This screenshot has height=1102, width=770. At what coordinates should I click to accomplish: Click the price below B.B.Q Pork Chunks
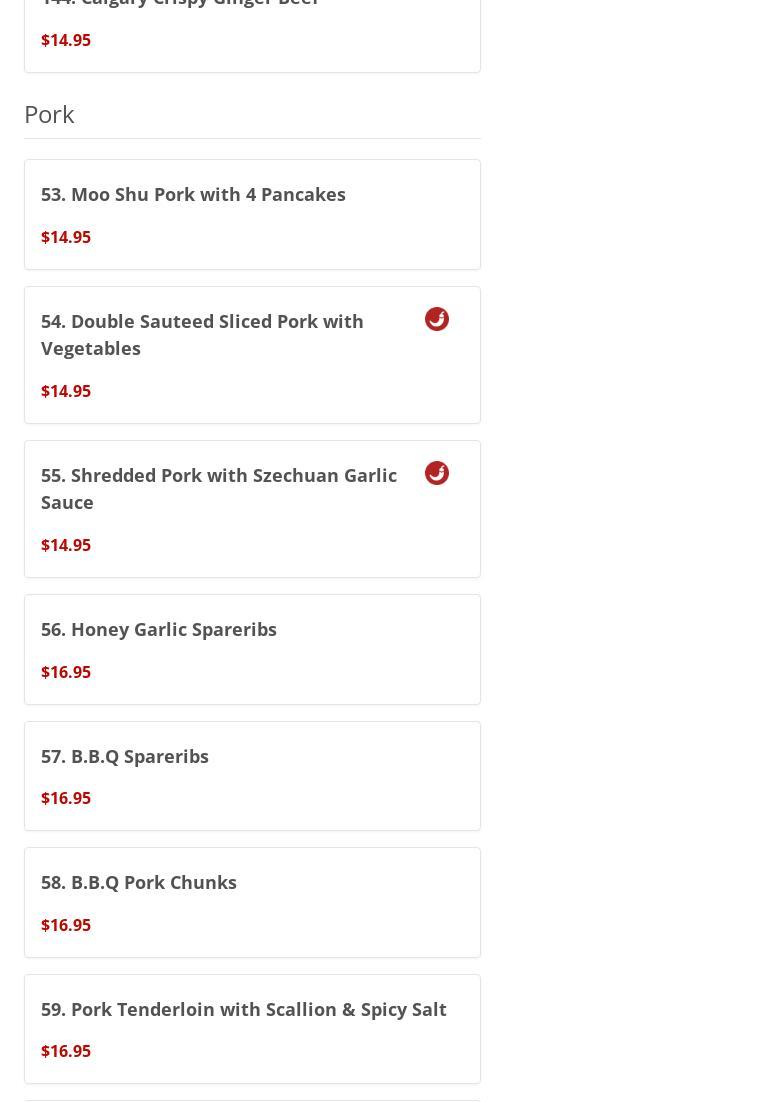click(66, 925)
